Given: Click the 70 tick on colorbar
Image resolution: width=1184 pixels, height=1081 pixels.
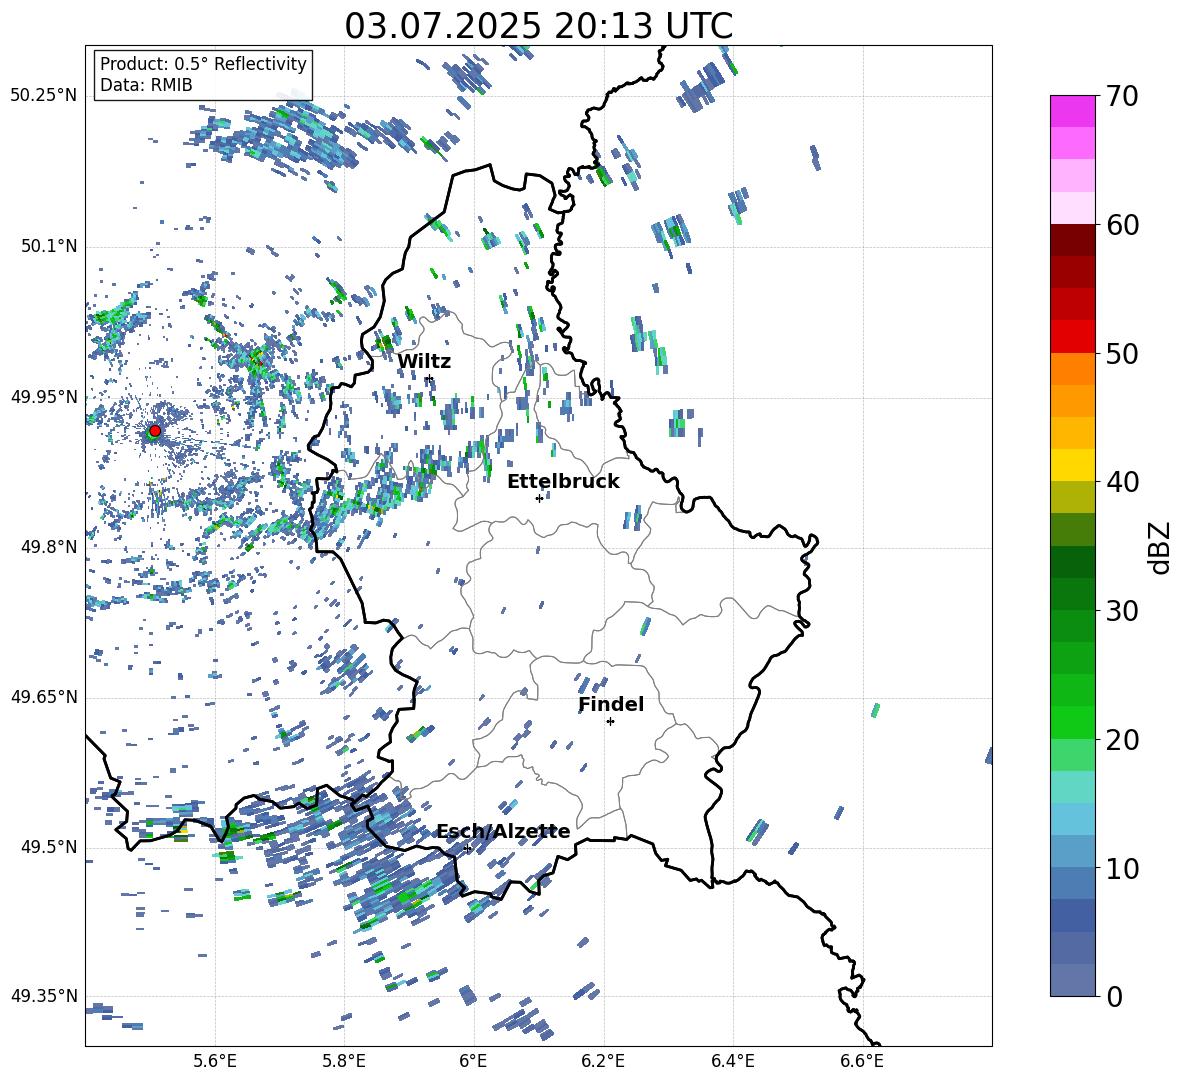Looking at the screenshot, I should pyautogui.click(x=1122, y=96).
